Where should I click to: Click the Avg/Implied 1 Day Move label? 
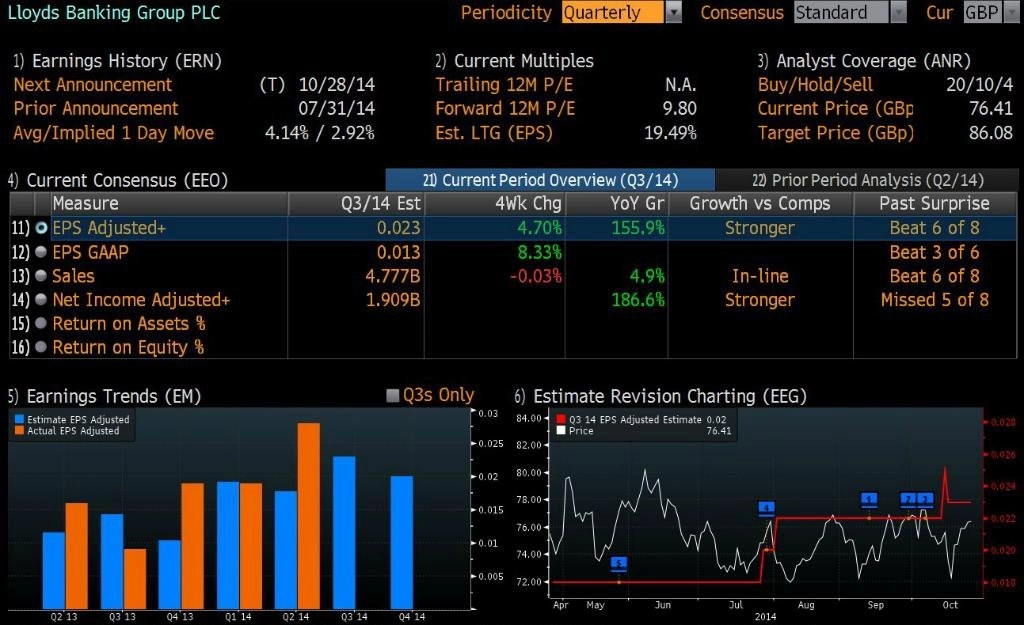[114, 133]
